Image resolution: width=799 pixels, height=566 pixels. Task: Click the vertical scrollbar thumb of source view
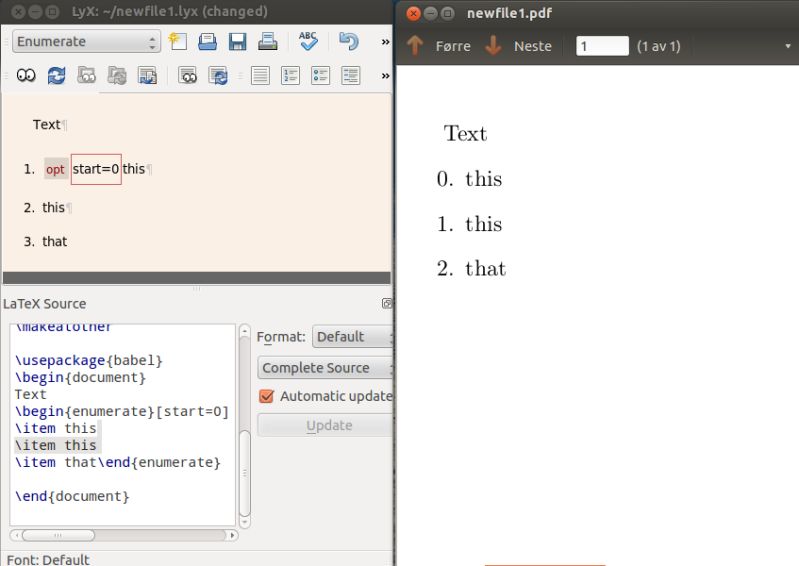(245, 473)
